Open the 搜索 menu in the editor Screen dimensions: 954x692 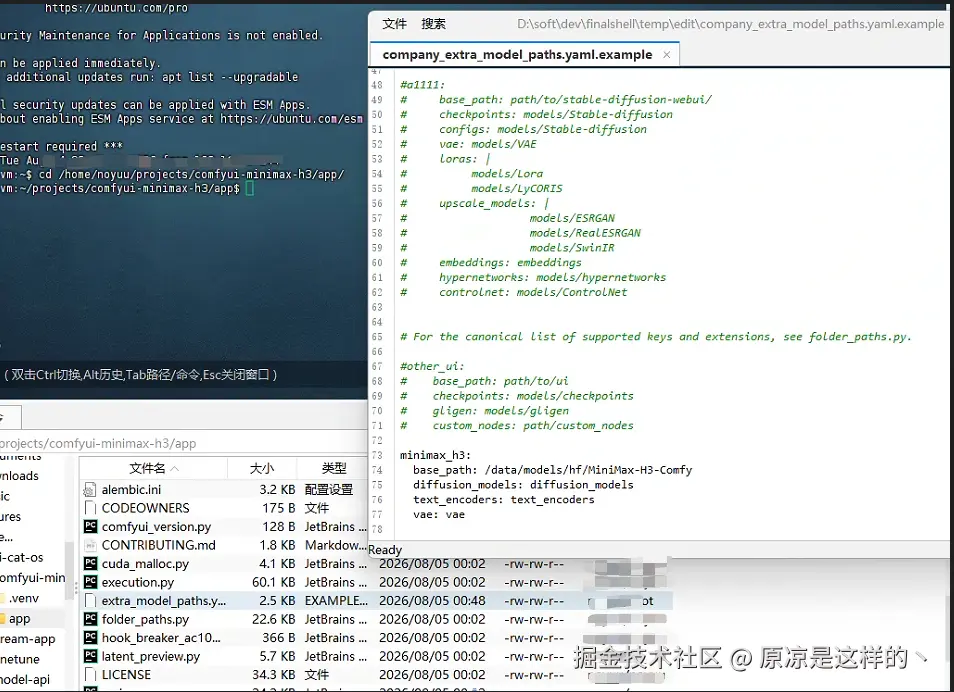click(433, 24)
